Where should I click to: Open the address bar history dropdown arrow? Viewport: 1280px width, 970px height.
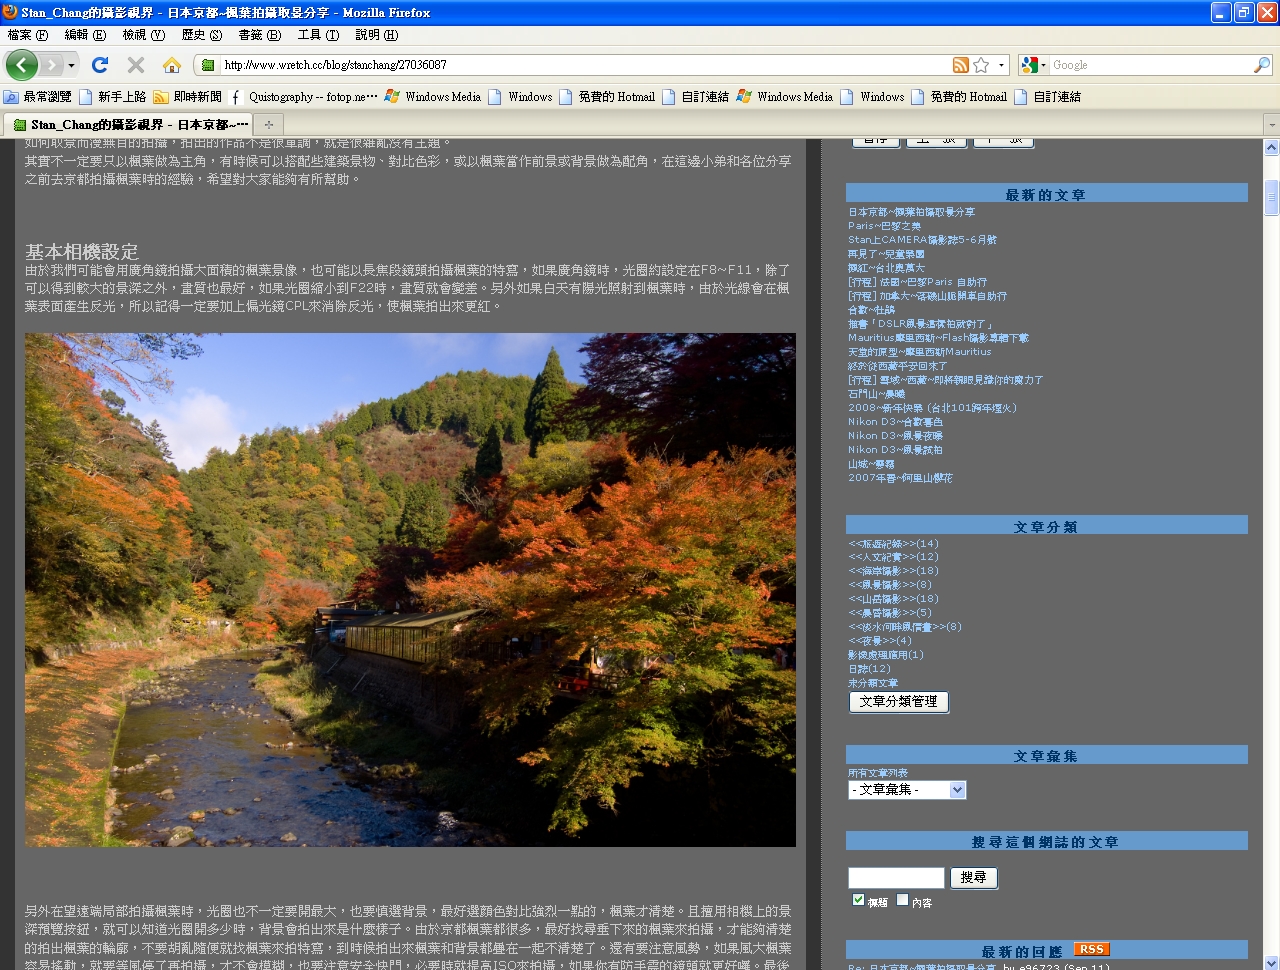(1002, 65)
